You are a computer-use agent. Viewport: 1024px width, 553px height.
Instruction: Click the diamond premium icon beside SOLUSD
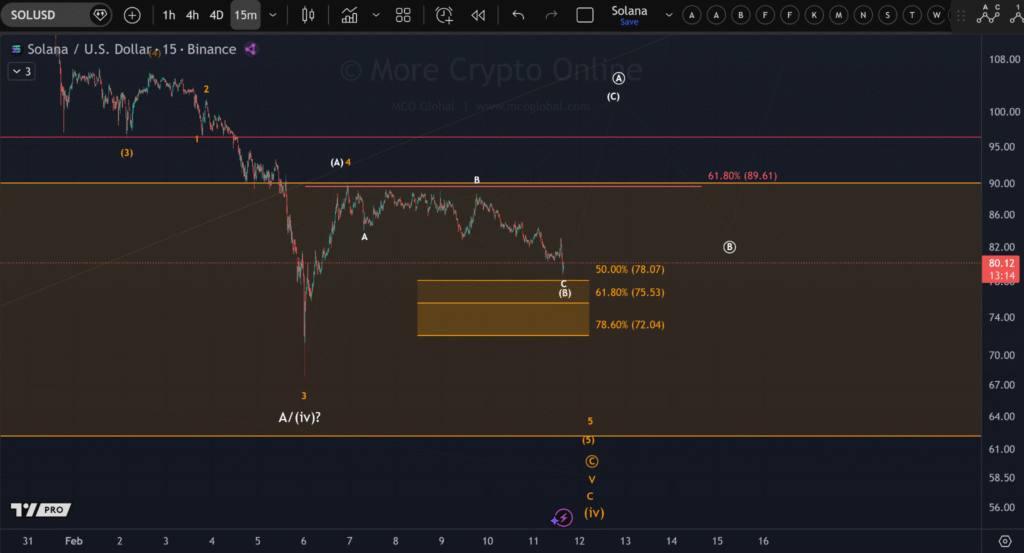[100, 14]
